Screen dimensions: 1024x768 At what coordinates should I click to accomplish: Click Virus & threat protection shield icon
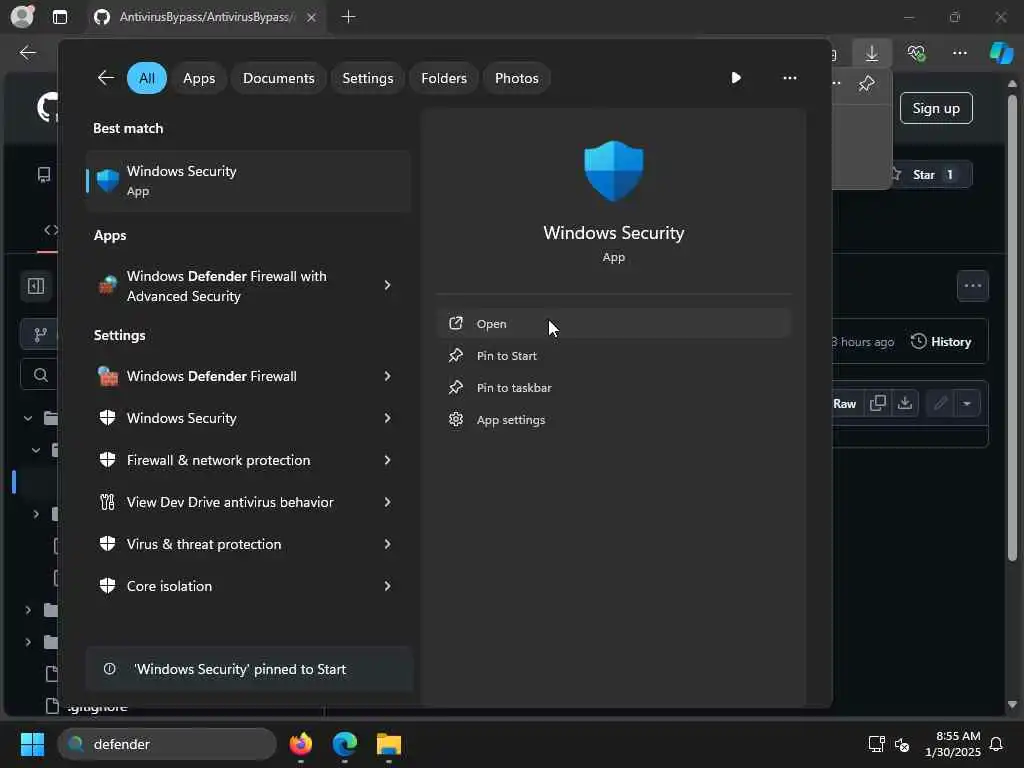108,544
